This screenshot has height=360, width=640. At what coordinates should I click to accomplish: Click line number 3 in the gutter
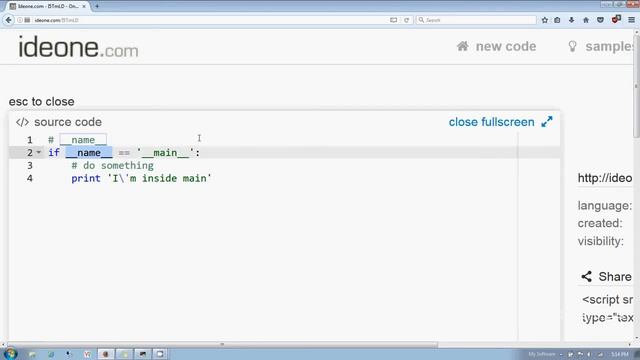tap(30, 166)
